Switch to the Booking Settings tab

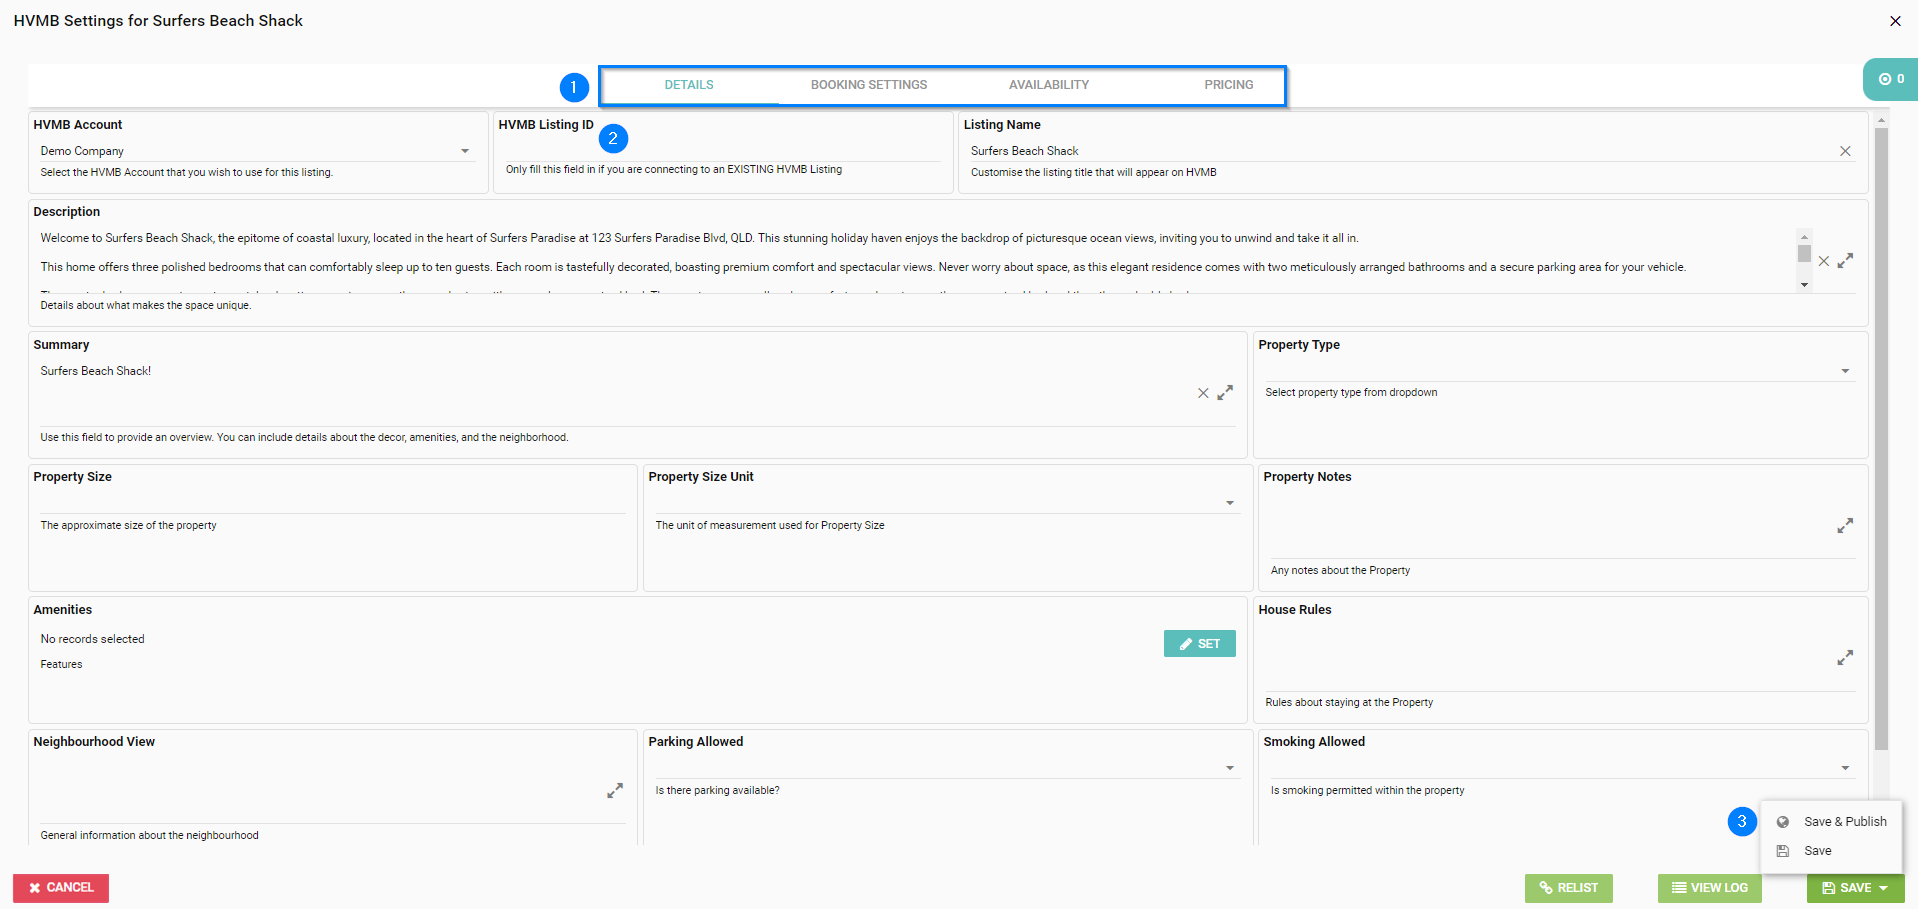(868, 85)
